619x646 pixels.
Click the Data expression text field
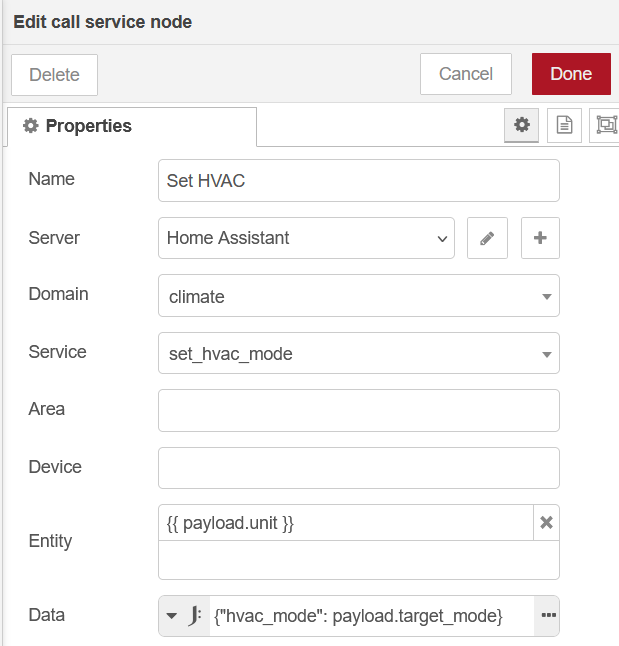pos(370,616)
